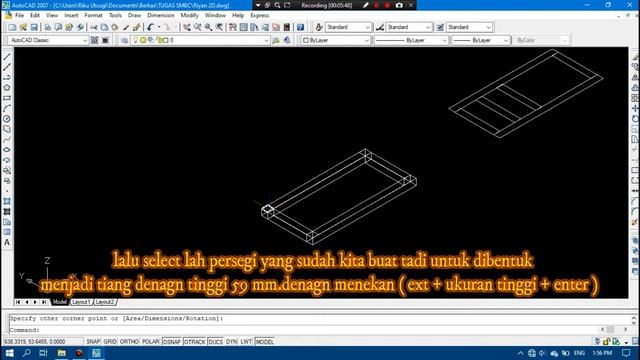Click the Undo arrow icon
The width and height of the screenshot is (640, 360).
click(x=150, y=27)
